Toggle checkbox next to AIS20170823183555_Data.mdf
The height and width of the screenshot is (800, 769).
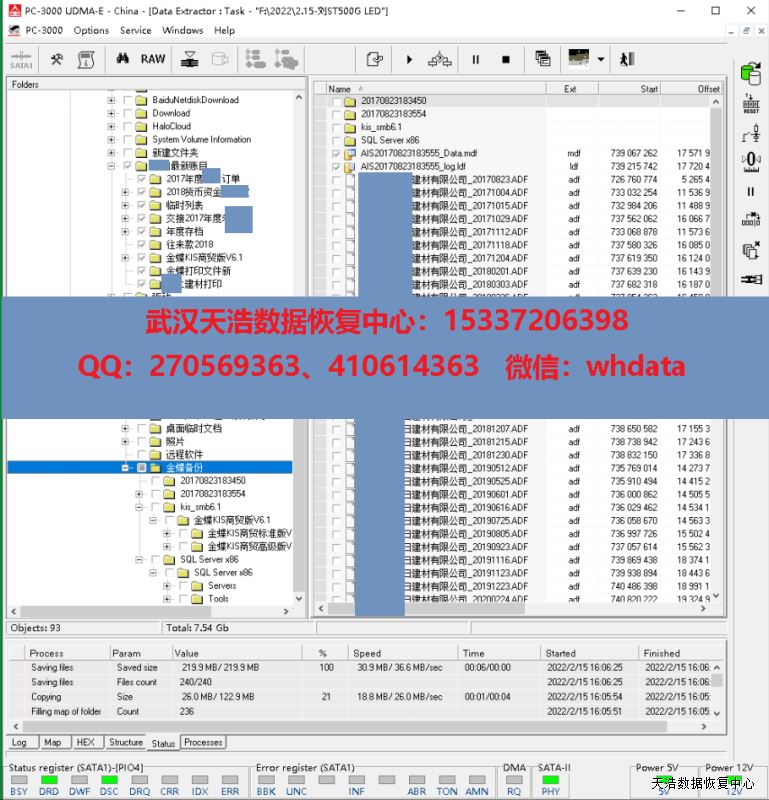[x=336, y=153]
